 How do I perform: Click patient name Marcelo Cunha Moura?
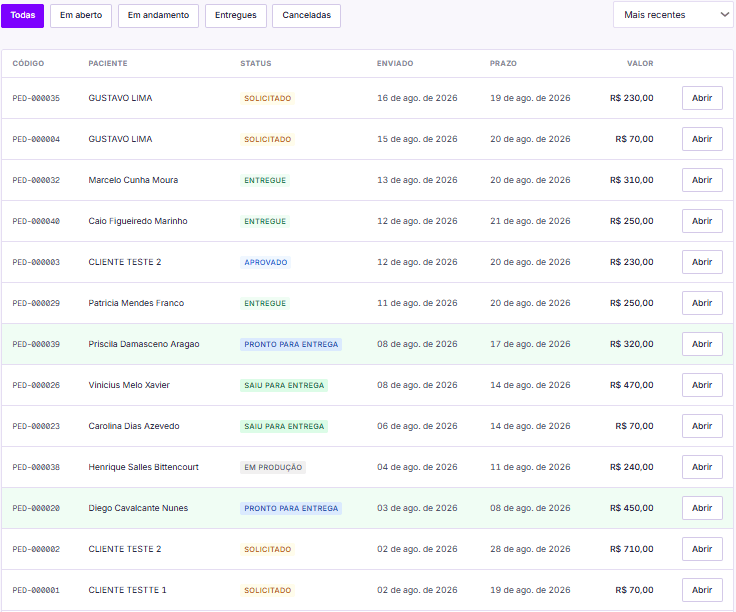(x=133, y=180)
